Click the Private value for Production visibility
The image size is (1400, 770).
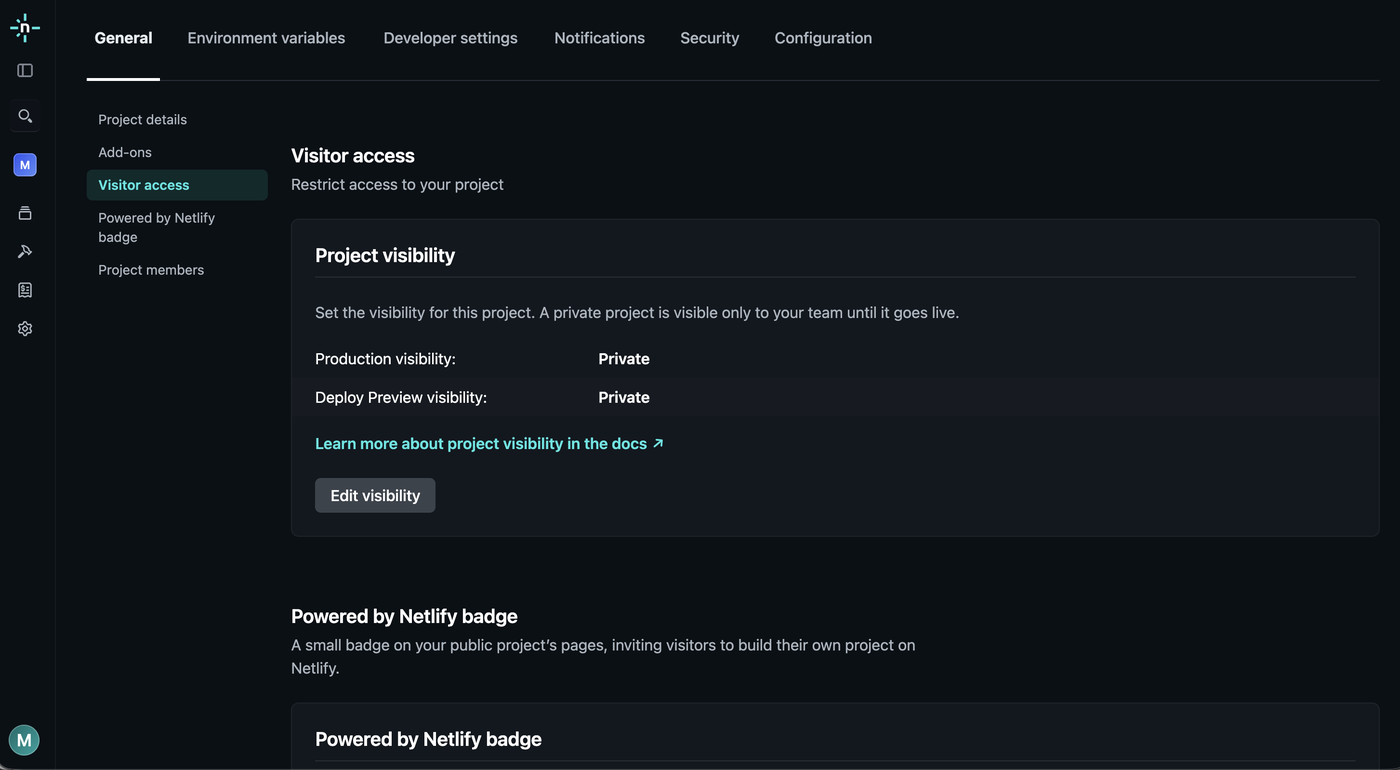coord(624,359)
